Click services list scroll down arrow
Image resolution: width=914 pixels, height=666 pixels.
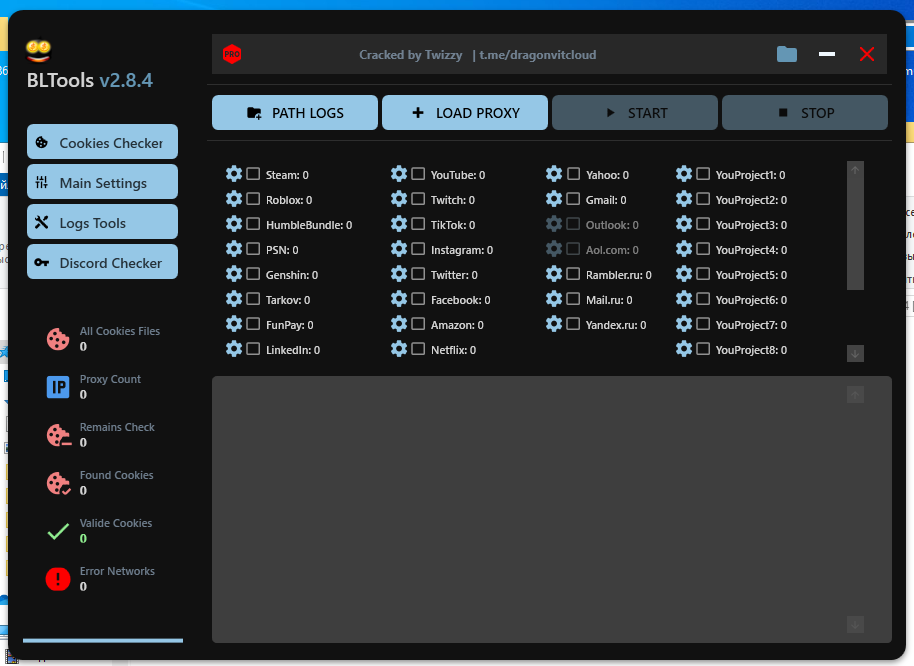point(855,354)
